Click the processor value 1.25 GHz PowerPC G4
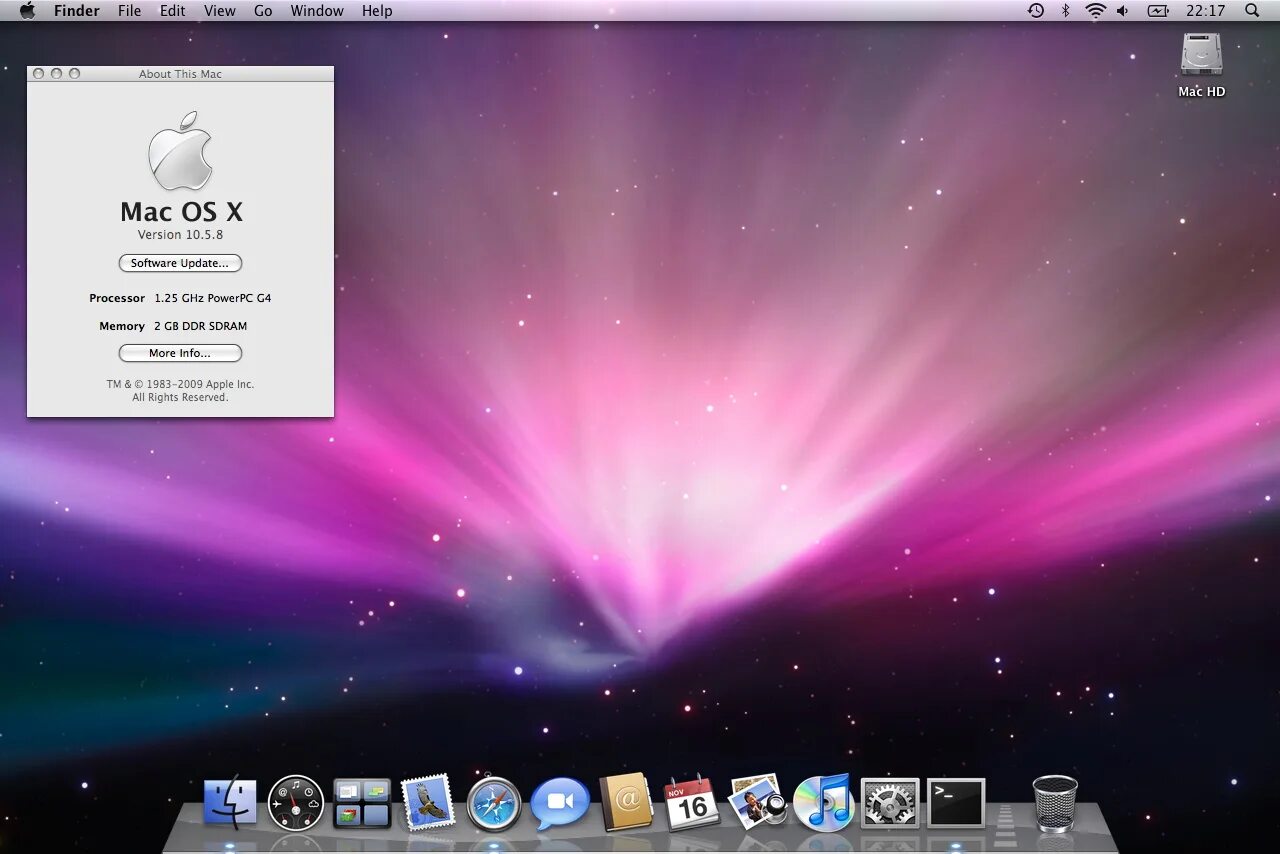This screenshot has height=854, width=1280. pos(212,298)
